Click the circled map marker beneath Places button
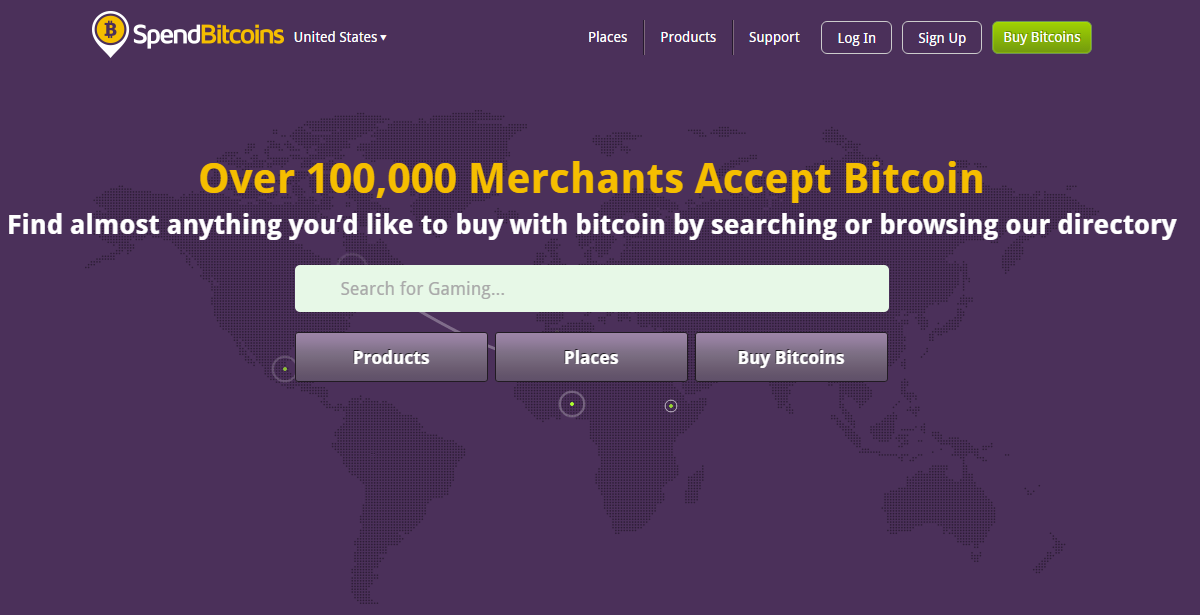This screenshot has width=1200, height=615. click(572, 404)
